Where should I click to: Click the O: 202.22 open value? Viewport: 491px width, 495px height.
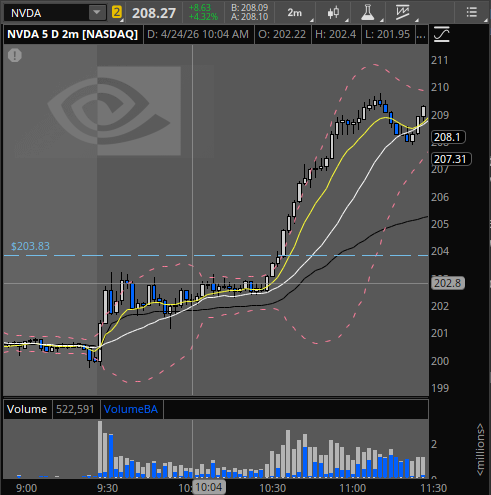click(282, 34)
